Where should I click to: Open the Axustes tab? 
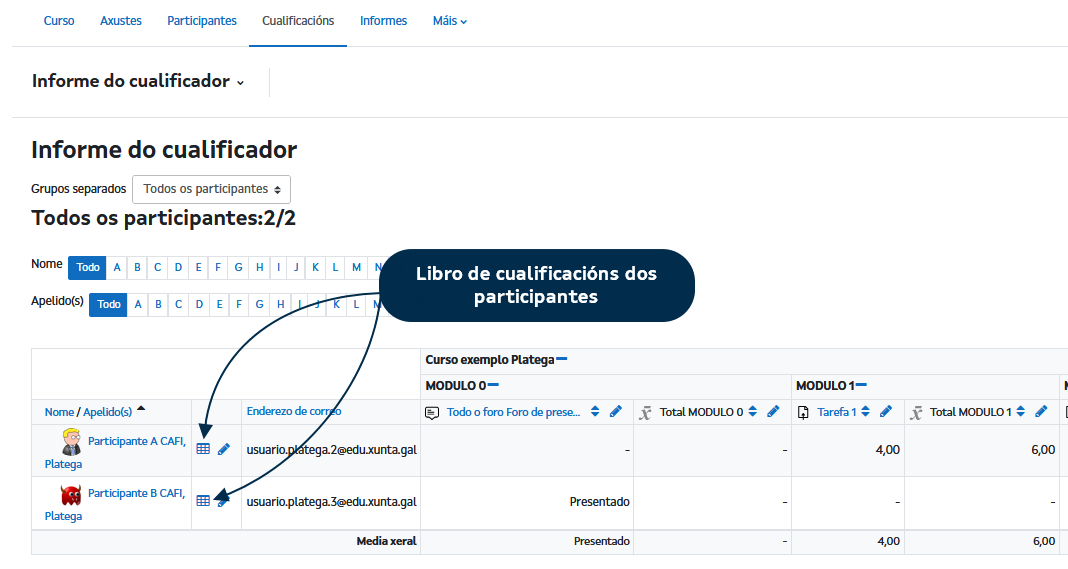pyautogui.click(x=121, y=21)
